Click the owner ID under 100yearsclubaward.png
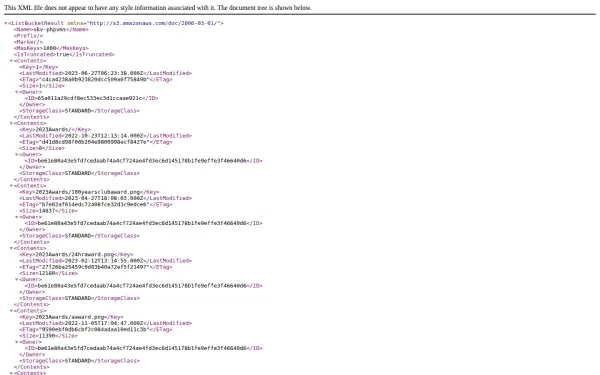The width and height of the screenshot is (600, 375). point(142,223)
